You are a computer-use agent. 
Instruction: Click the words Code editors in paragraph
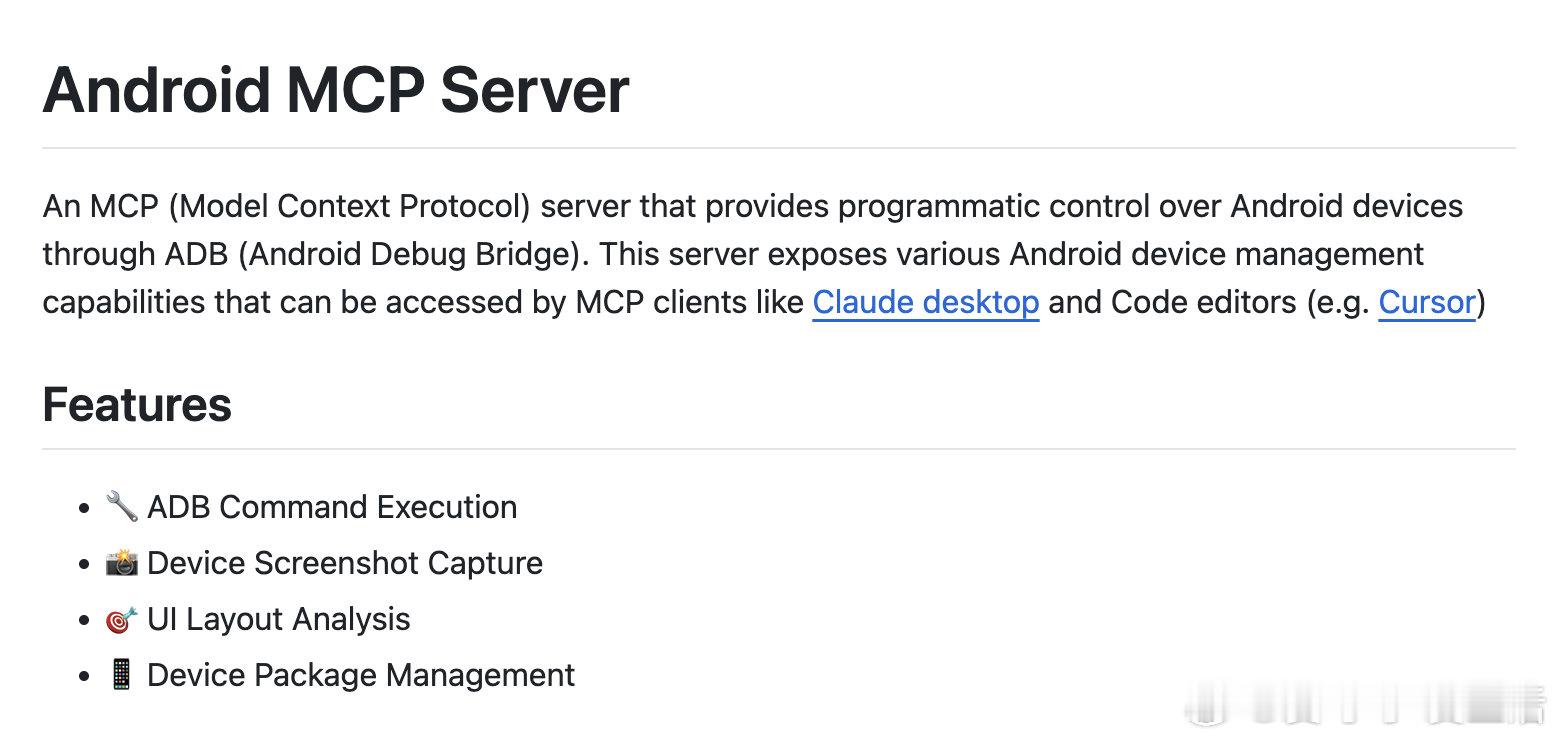(1204, 302)
